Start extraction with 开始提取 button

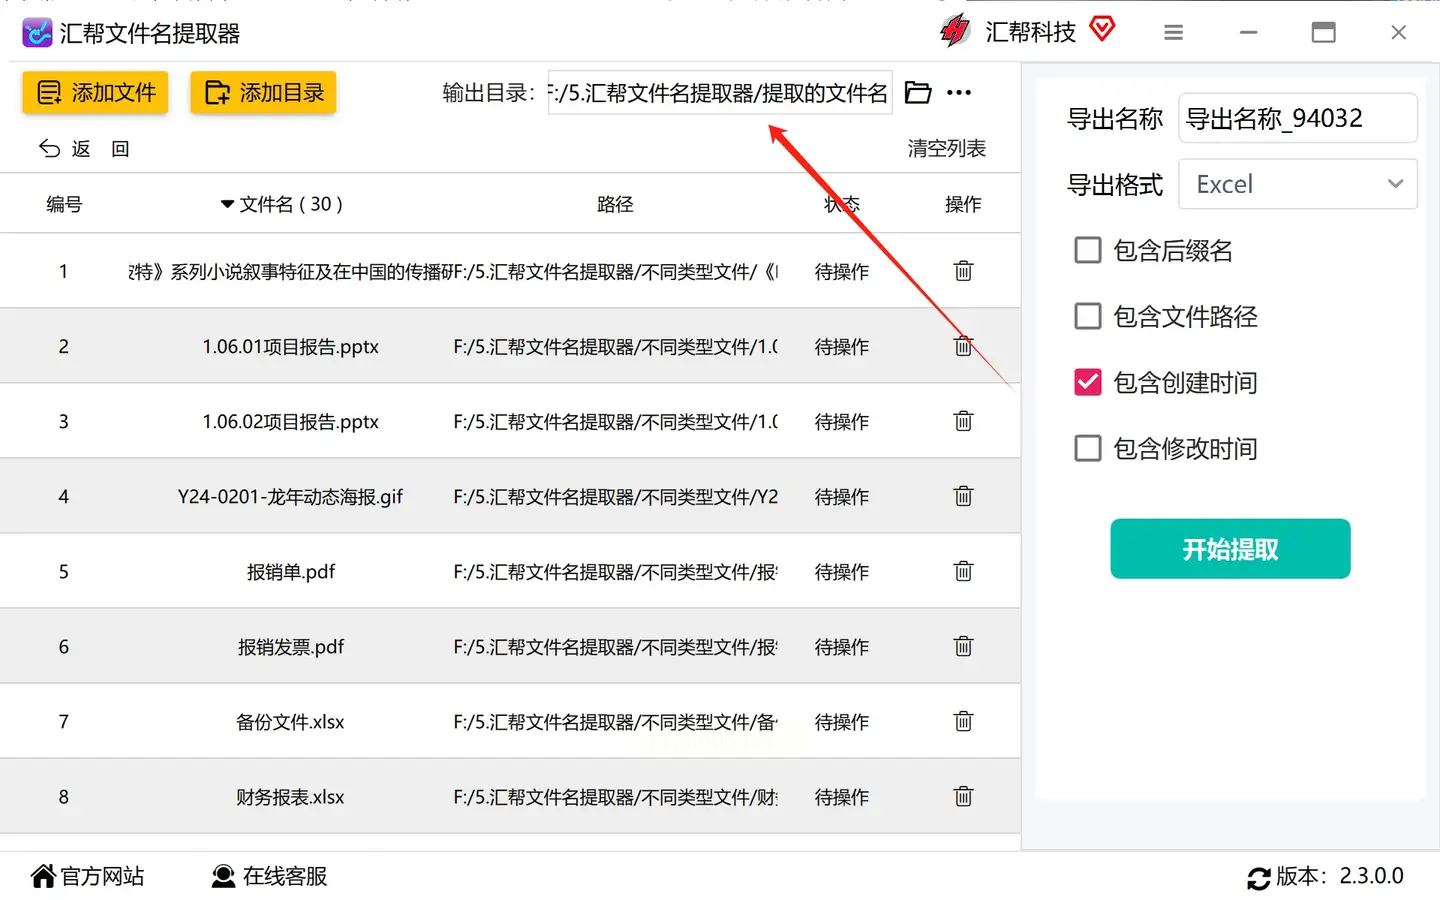(1230, 549)
